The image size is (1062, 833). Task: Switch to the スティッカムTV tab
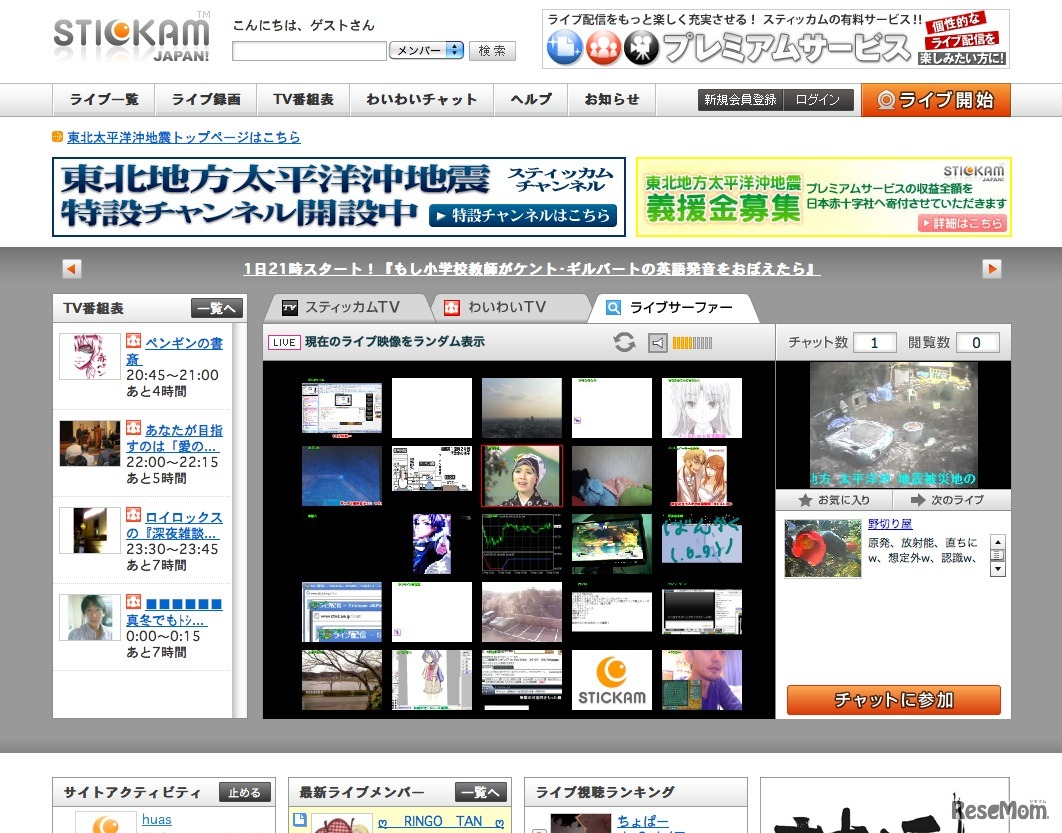click(x=344, y=307)
